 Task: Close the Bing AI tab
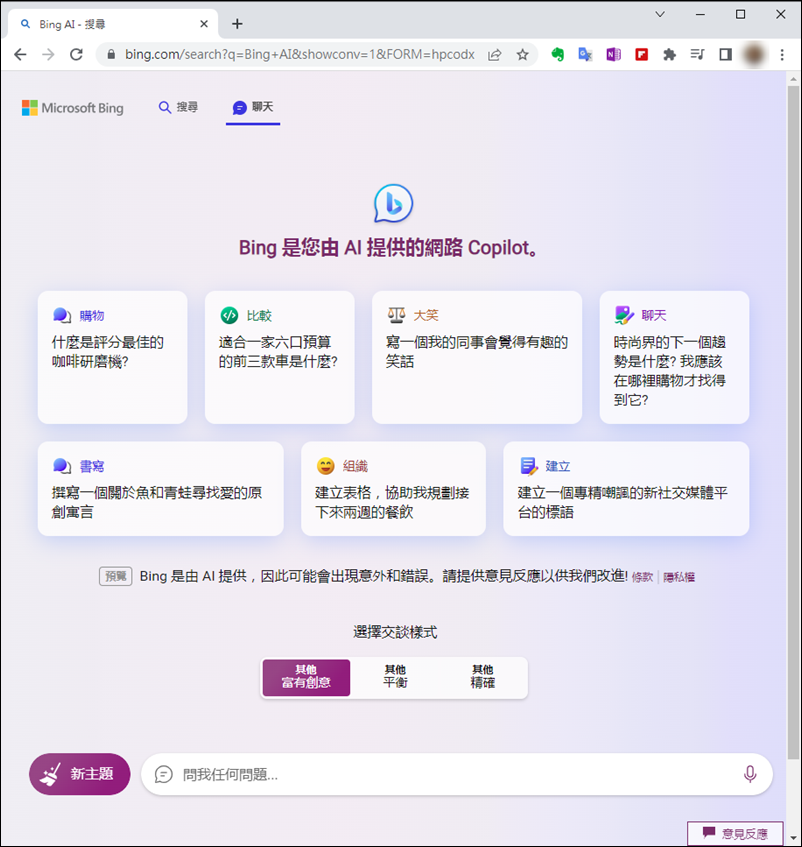tap(204, 24)
